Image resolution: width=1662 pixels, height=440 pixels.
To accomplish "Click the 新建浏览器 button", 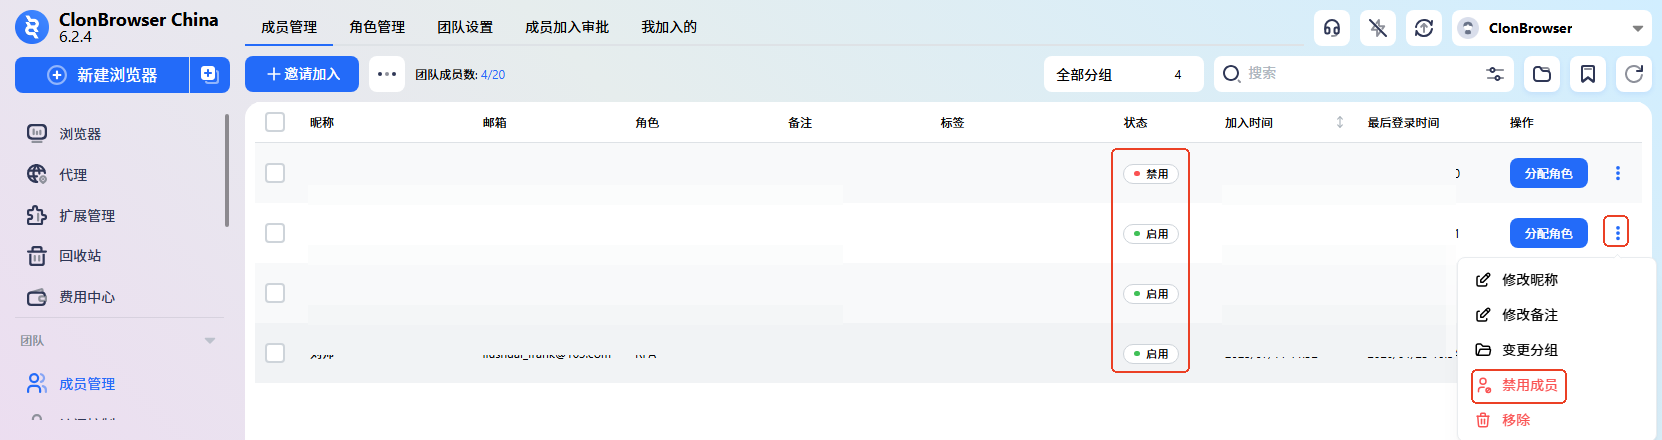I will (x=102, y=75).
